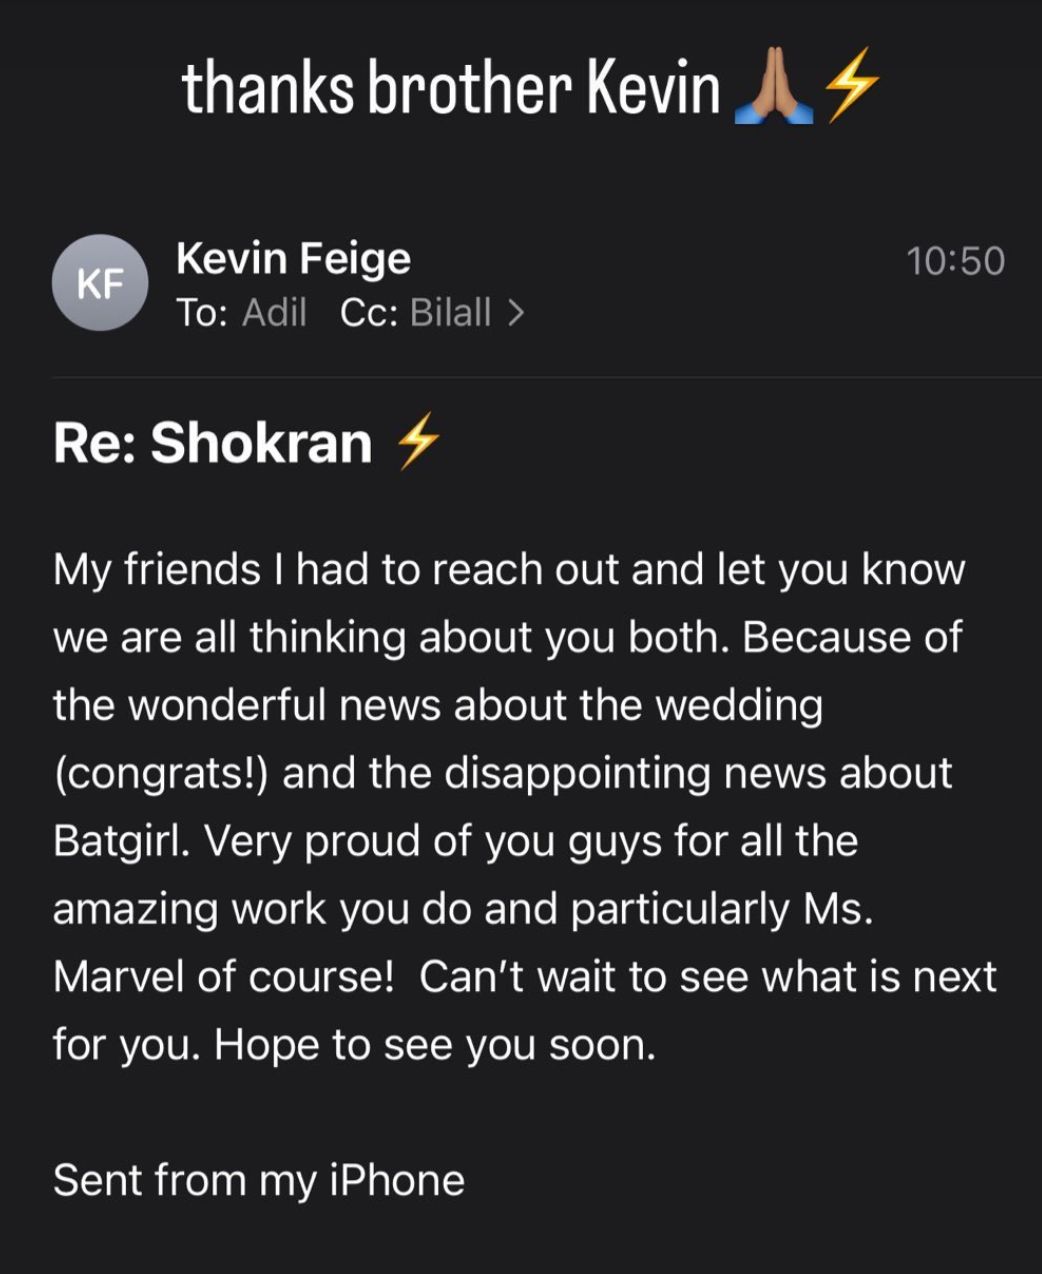The image size is (1042, 1274).
Task: Tap the "Cc:" label in header
Action: (x=370, y=313)
